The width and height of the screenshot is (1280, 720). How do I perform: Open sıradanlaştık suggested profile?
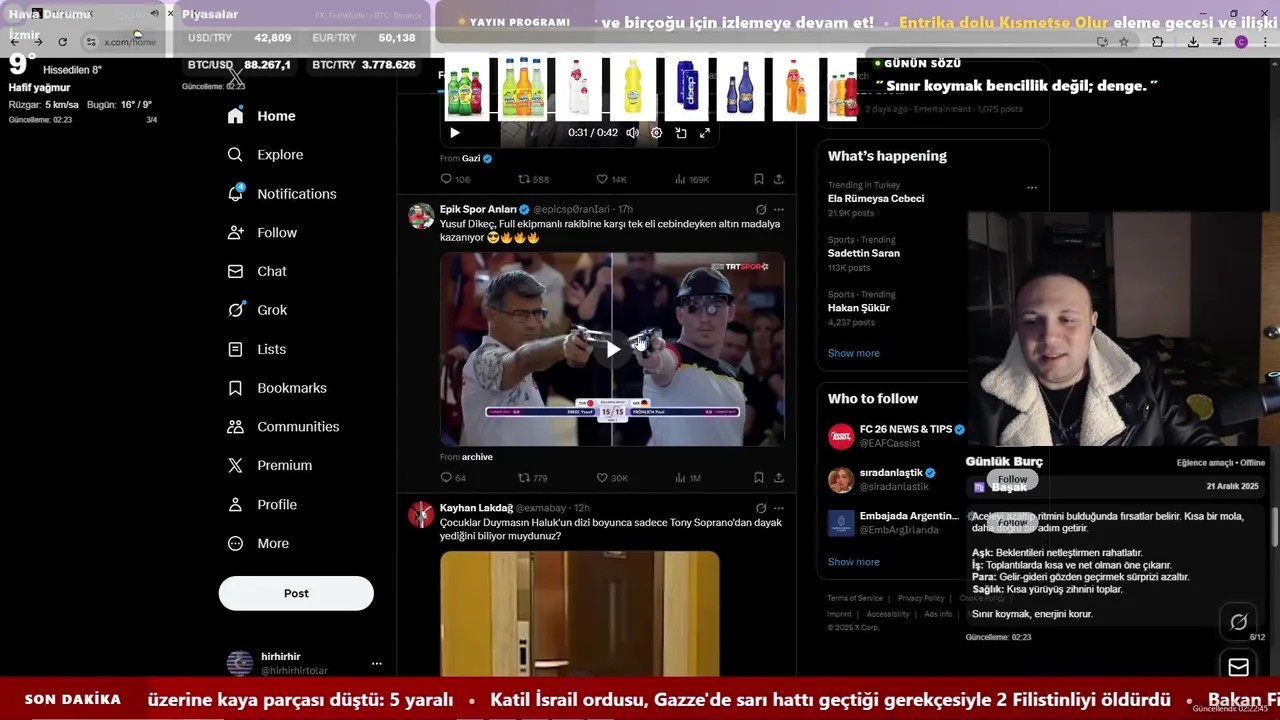click(x=891, y=473)
